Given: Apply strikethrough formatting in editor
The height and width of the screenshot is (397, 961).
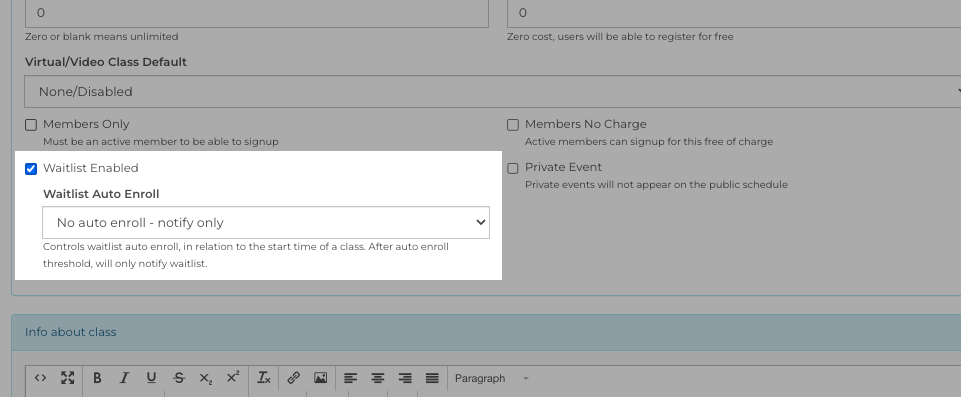Looking at the screenshot, I should [178, 378].
